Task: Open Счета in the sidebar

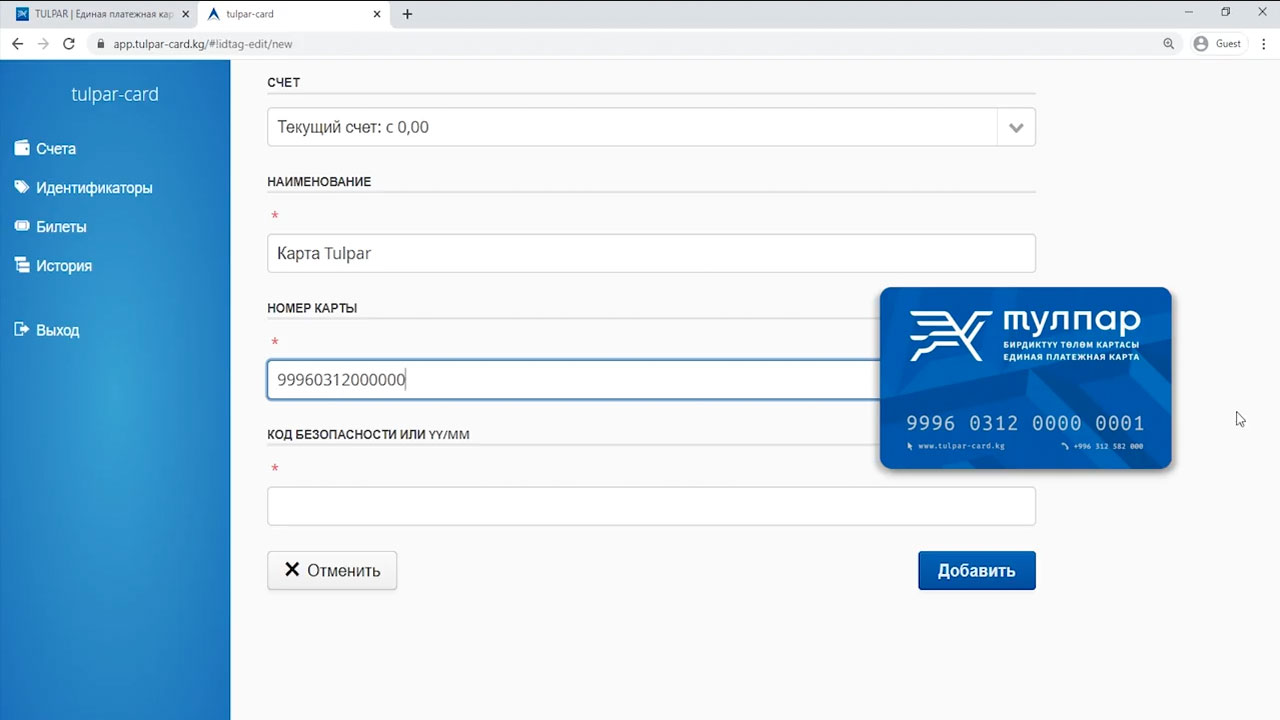Action: tap(56, 148)
